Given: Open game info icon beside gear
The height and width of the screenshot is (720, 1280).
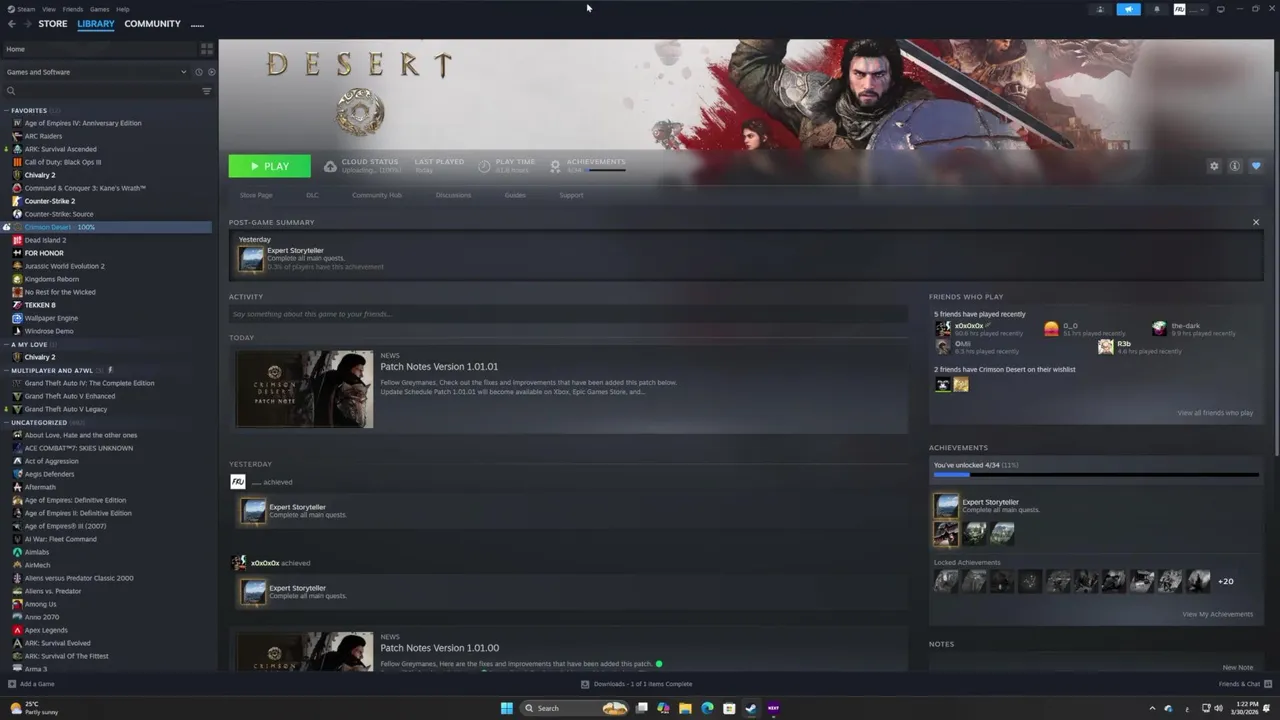Looking at the screenshot, I should point(1235,166).
